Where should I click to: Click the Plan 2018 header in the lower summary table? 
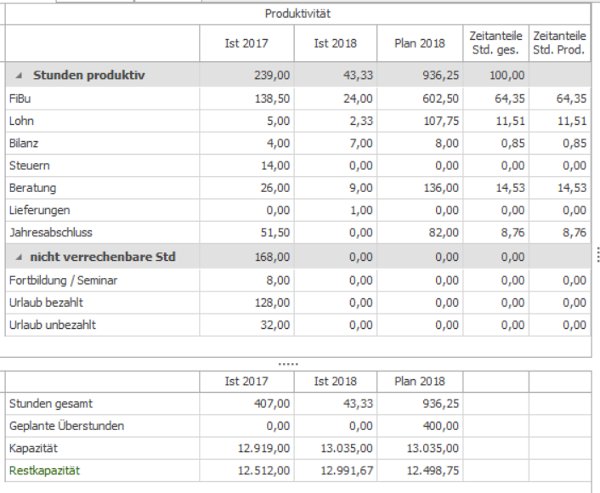click(420, 382)
